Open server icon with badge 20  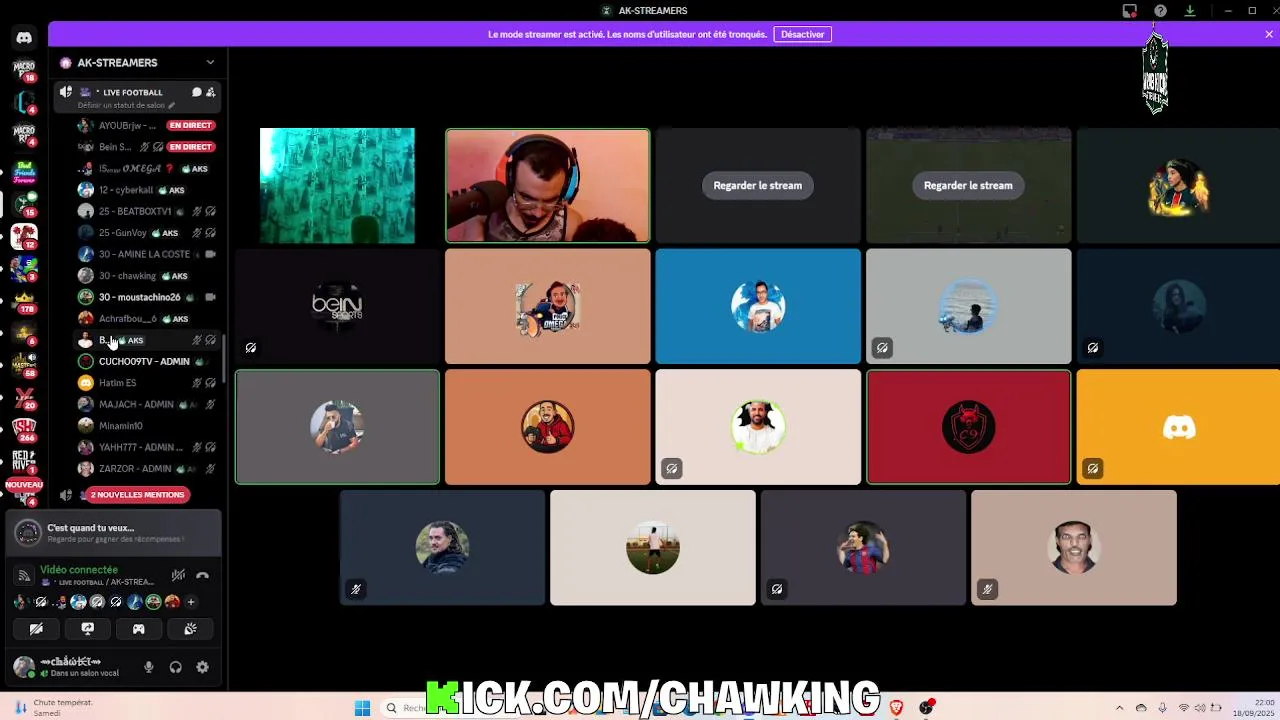pyautogui.click(x=24, y=397)
